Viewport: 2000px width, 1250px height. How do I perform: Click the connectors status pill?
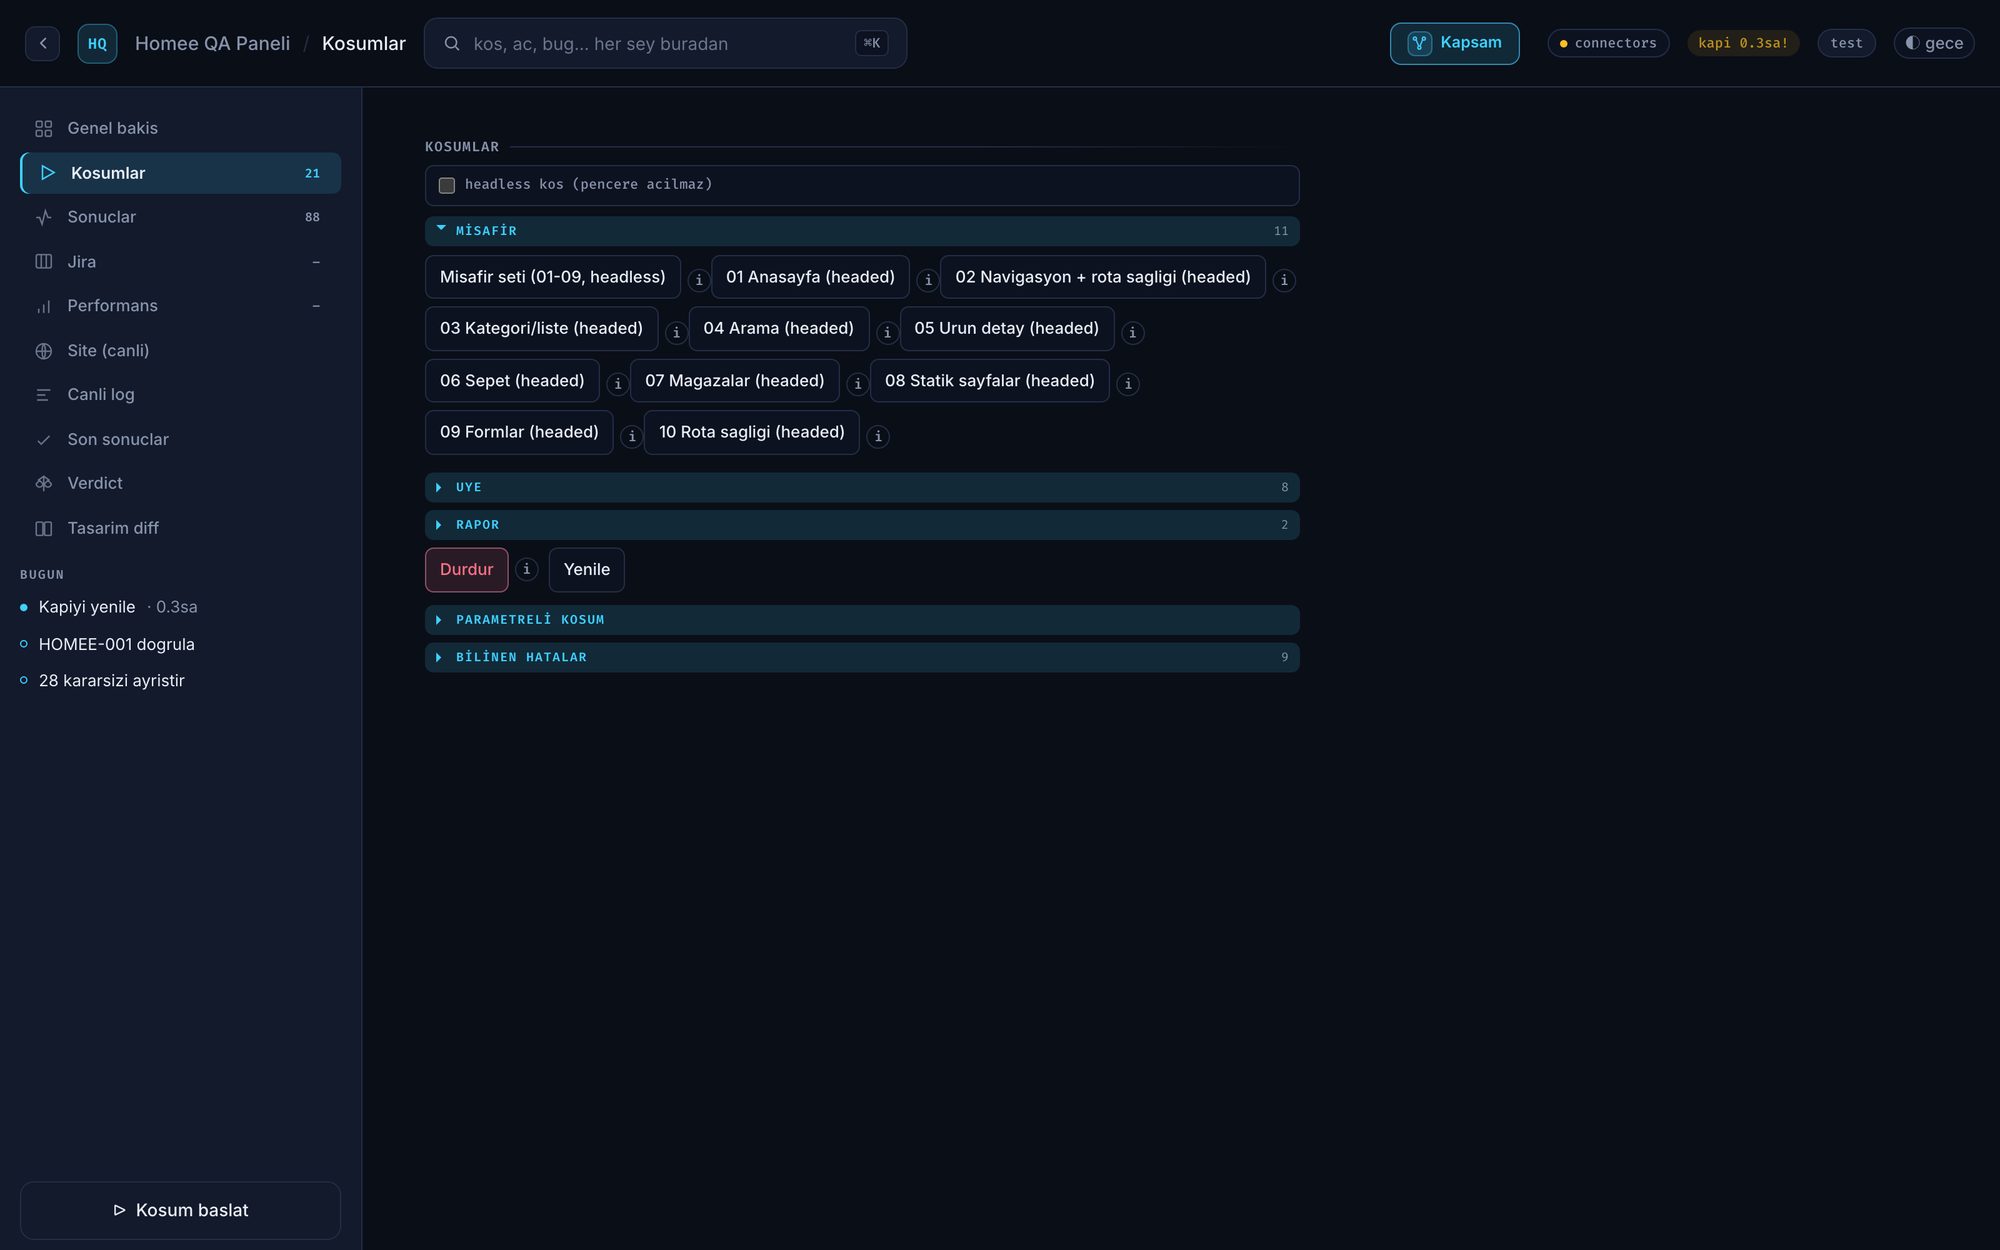[1608, 43]
